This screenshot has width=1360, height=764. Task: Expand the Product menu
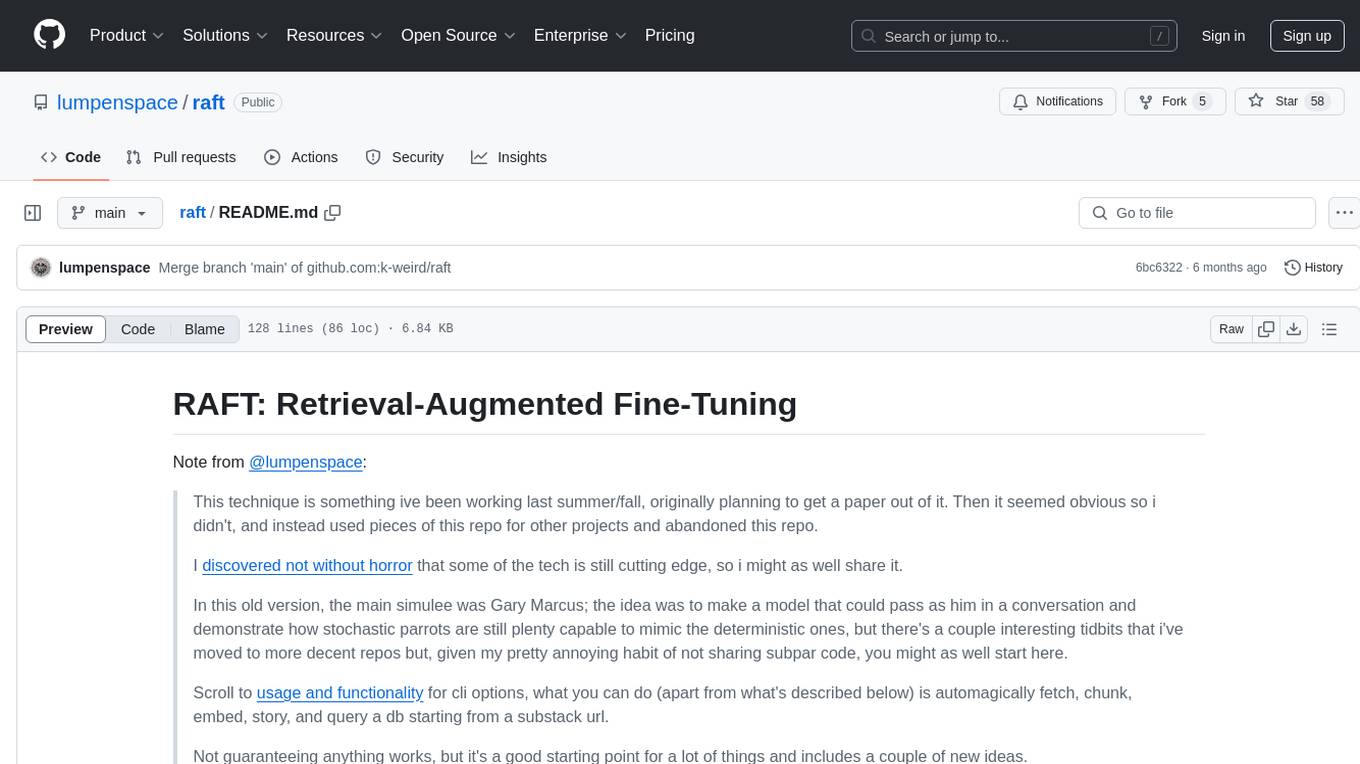(127, 35)
